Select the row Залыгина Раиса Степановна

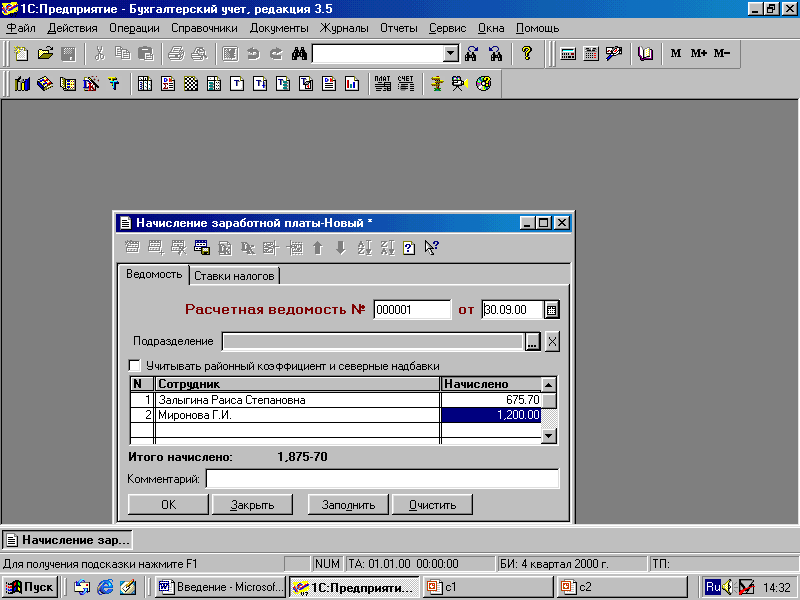tap(336, 399)
